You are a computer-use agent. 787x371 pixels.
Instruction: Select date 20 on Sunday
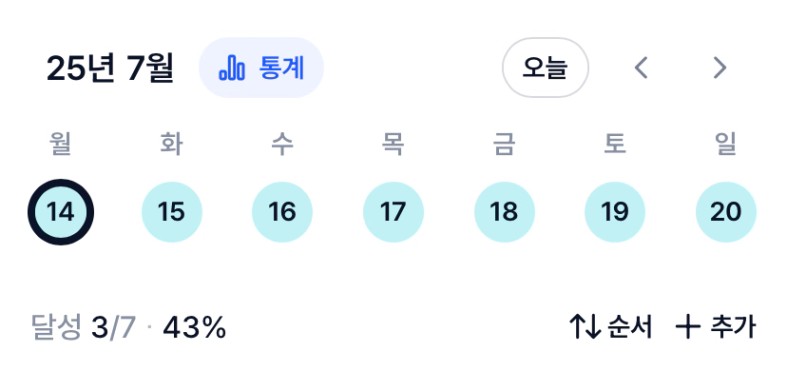click(726, 212)
